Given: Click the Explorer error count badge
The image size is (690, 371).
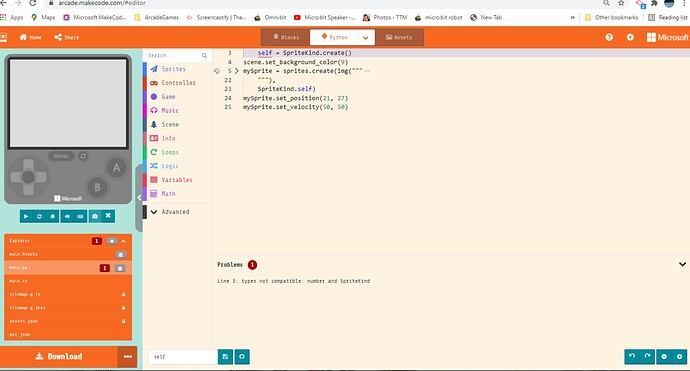Looking at the screenshot, I should tap(97, 241).
